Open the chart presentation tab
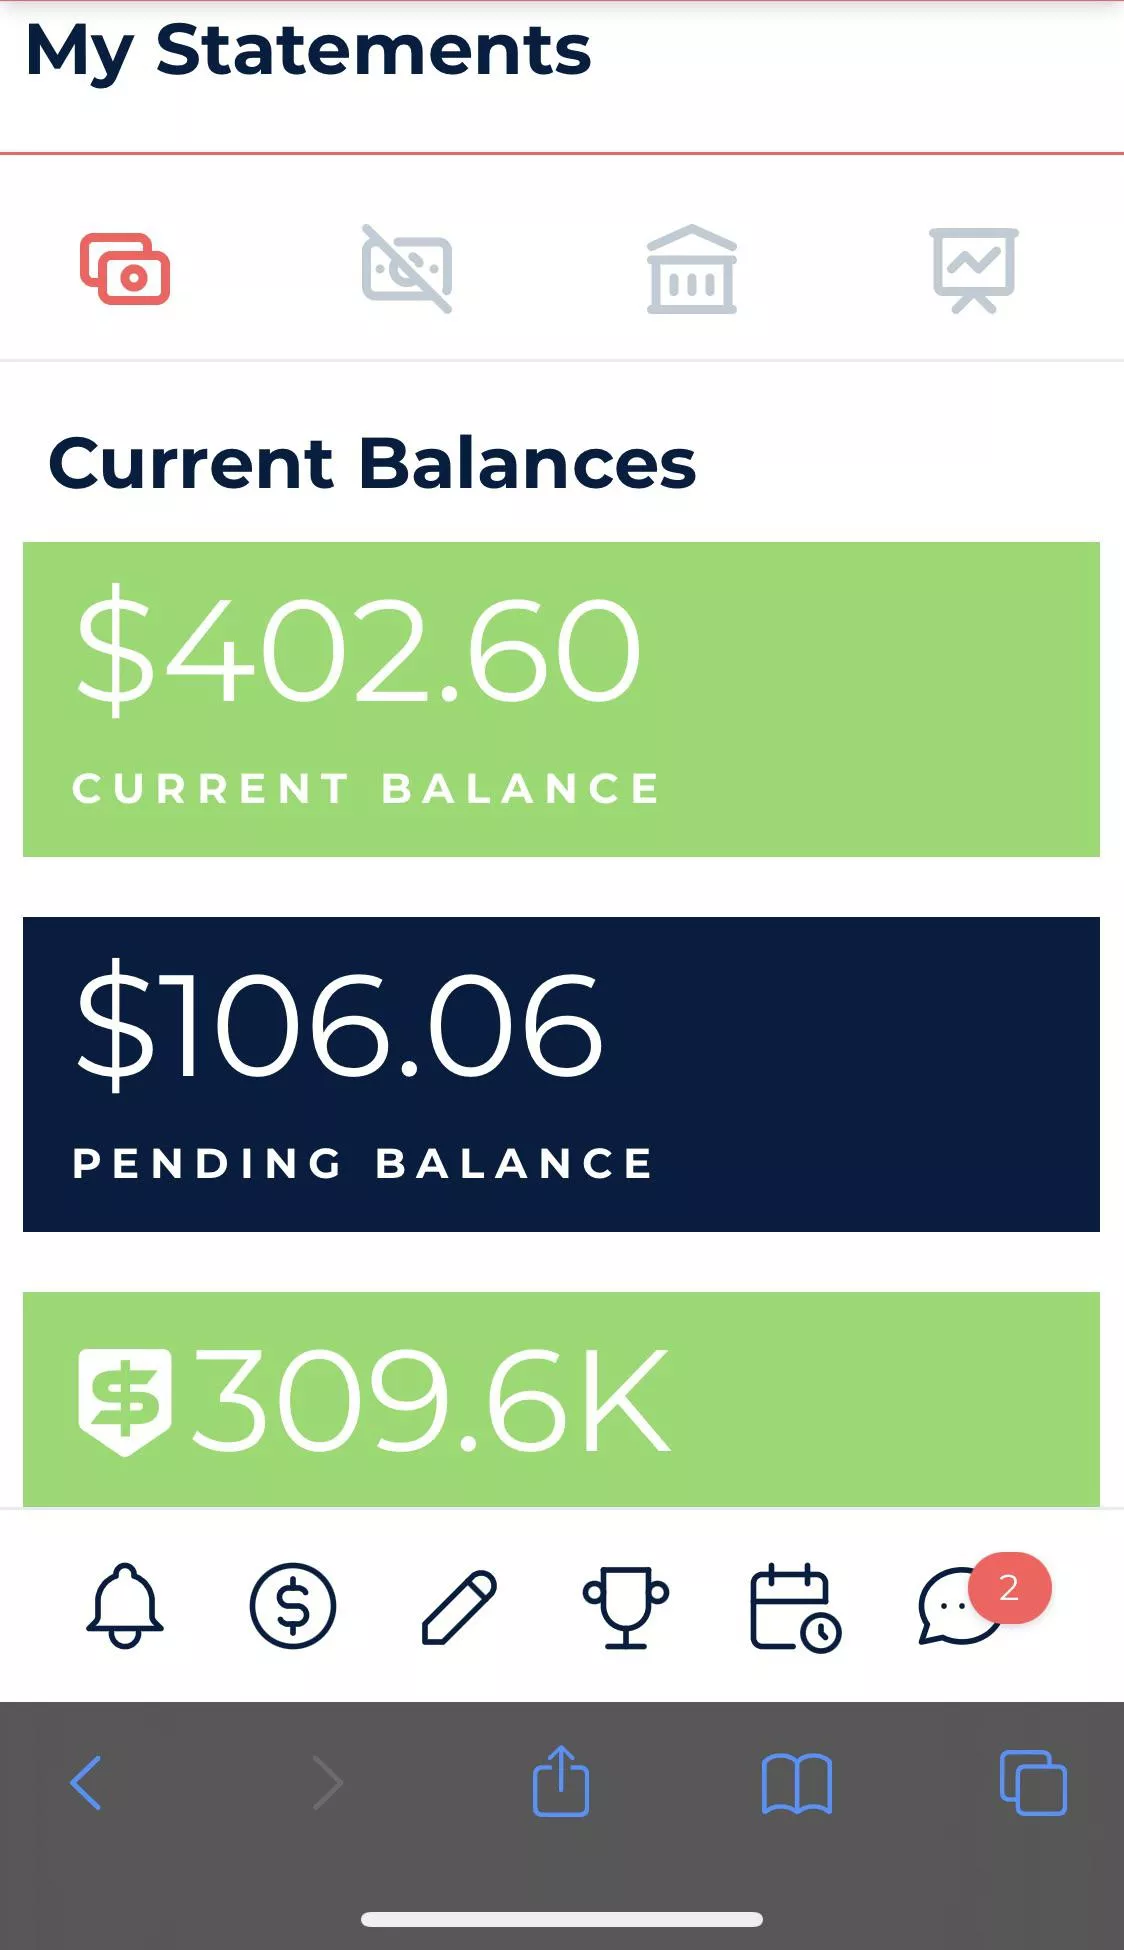This screenshot has height=1950, width=1124. (x=974, y=269)
